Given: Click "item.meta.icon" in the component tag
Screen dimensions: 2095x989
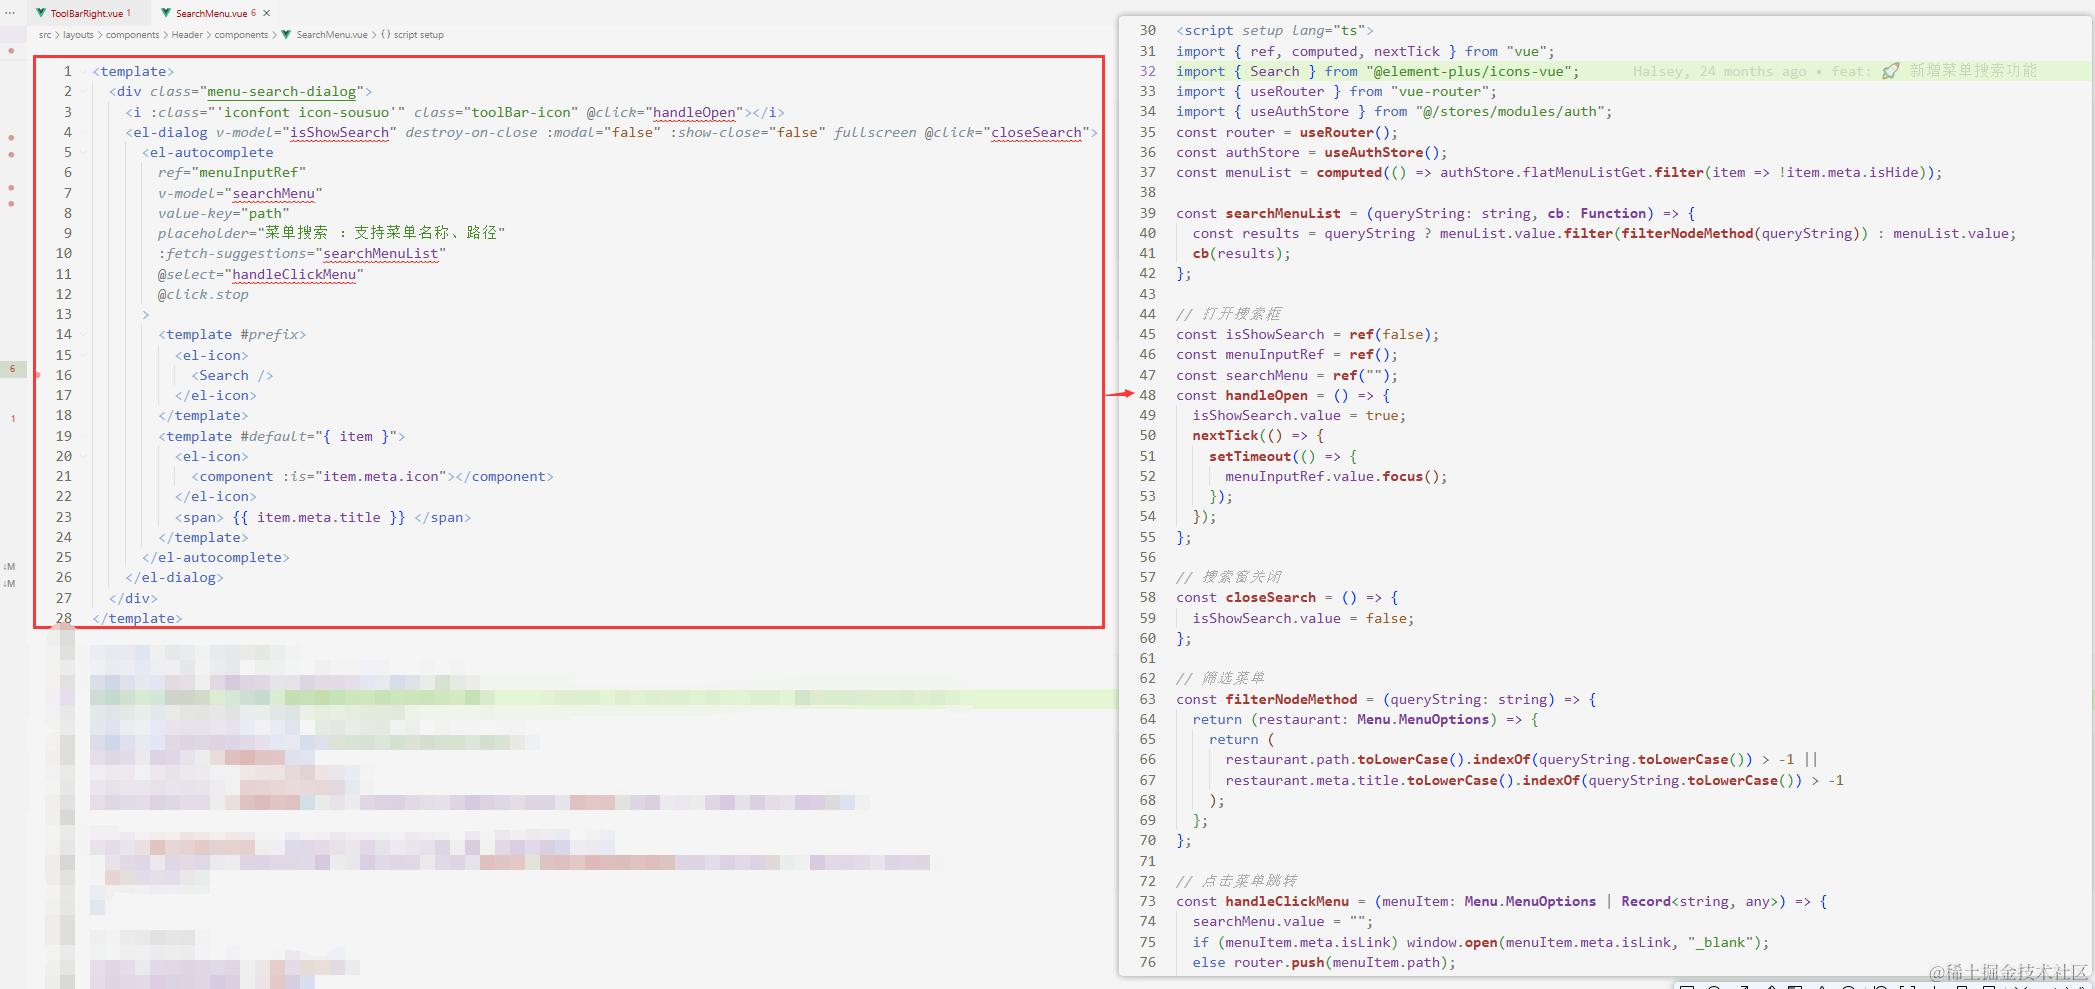Looking at the screenshot, I should point(380,477).
